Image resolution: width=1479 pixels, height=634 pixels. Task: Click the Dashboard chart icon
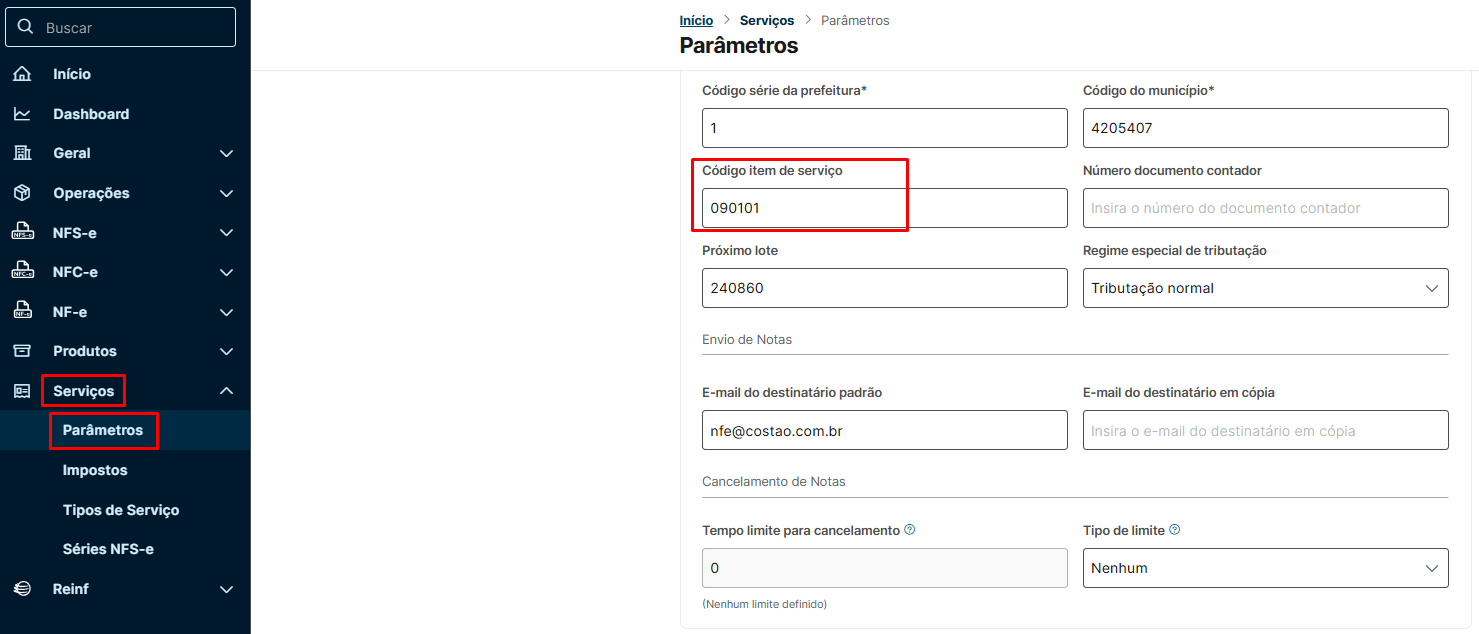coord(22,114)
